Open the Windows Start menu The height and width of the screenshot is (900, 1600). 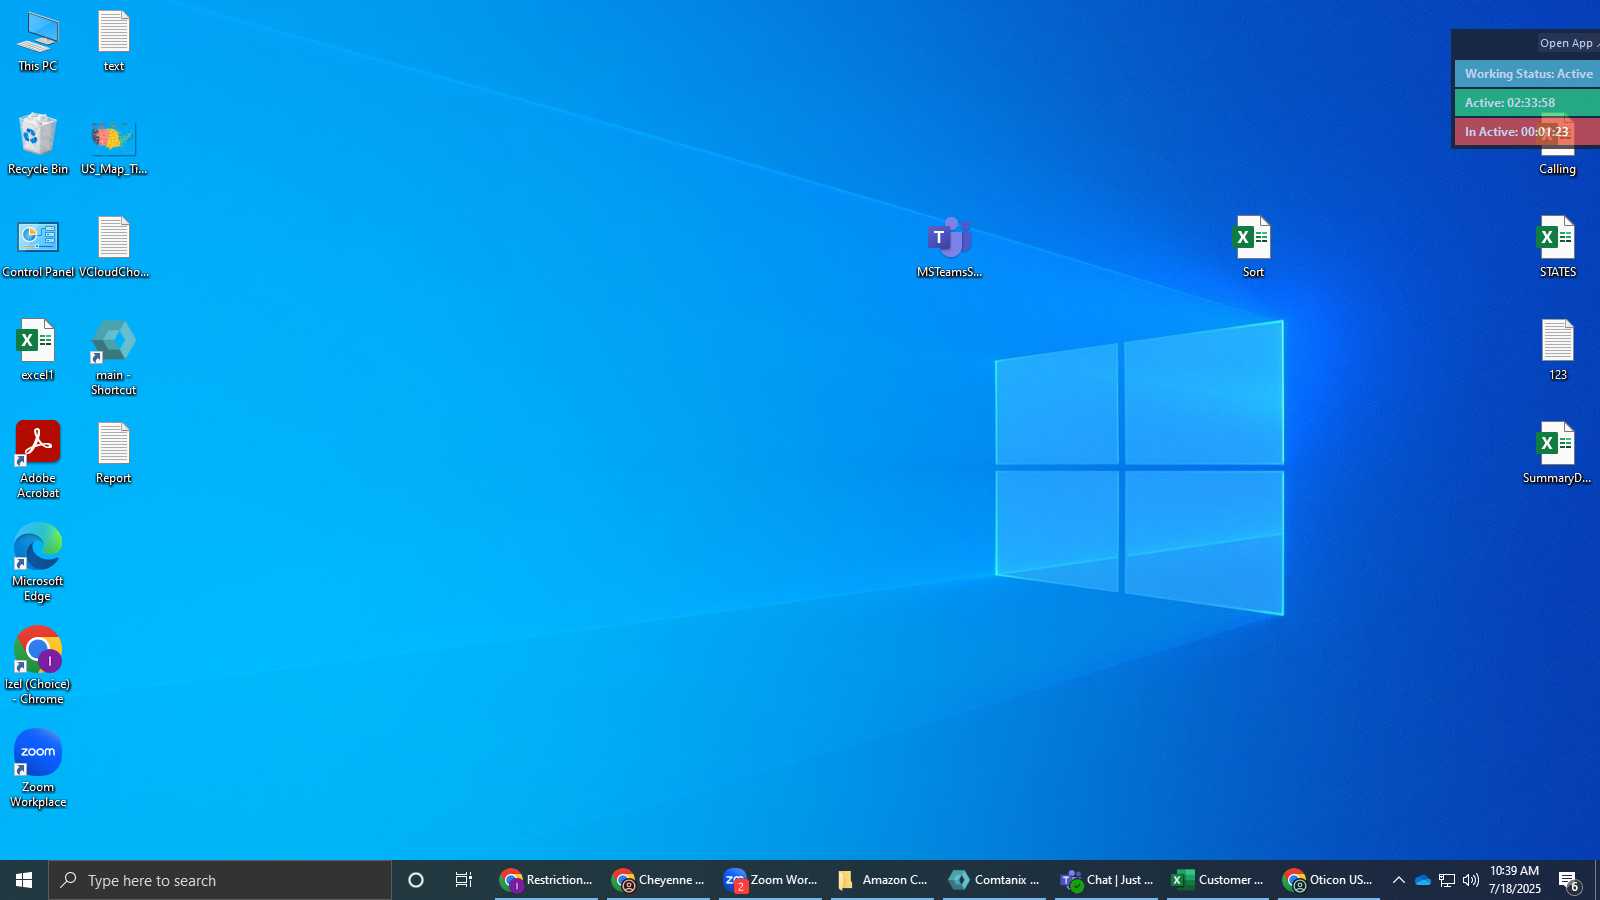24,880
